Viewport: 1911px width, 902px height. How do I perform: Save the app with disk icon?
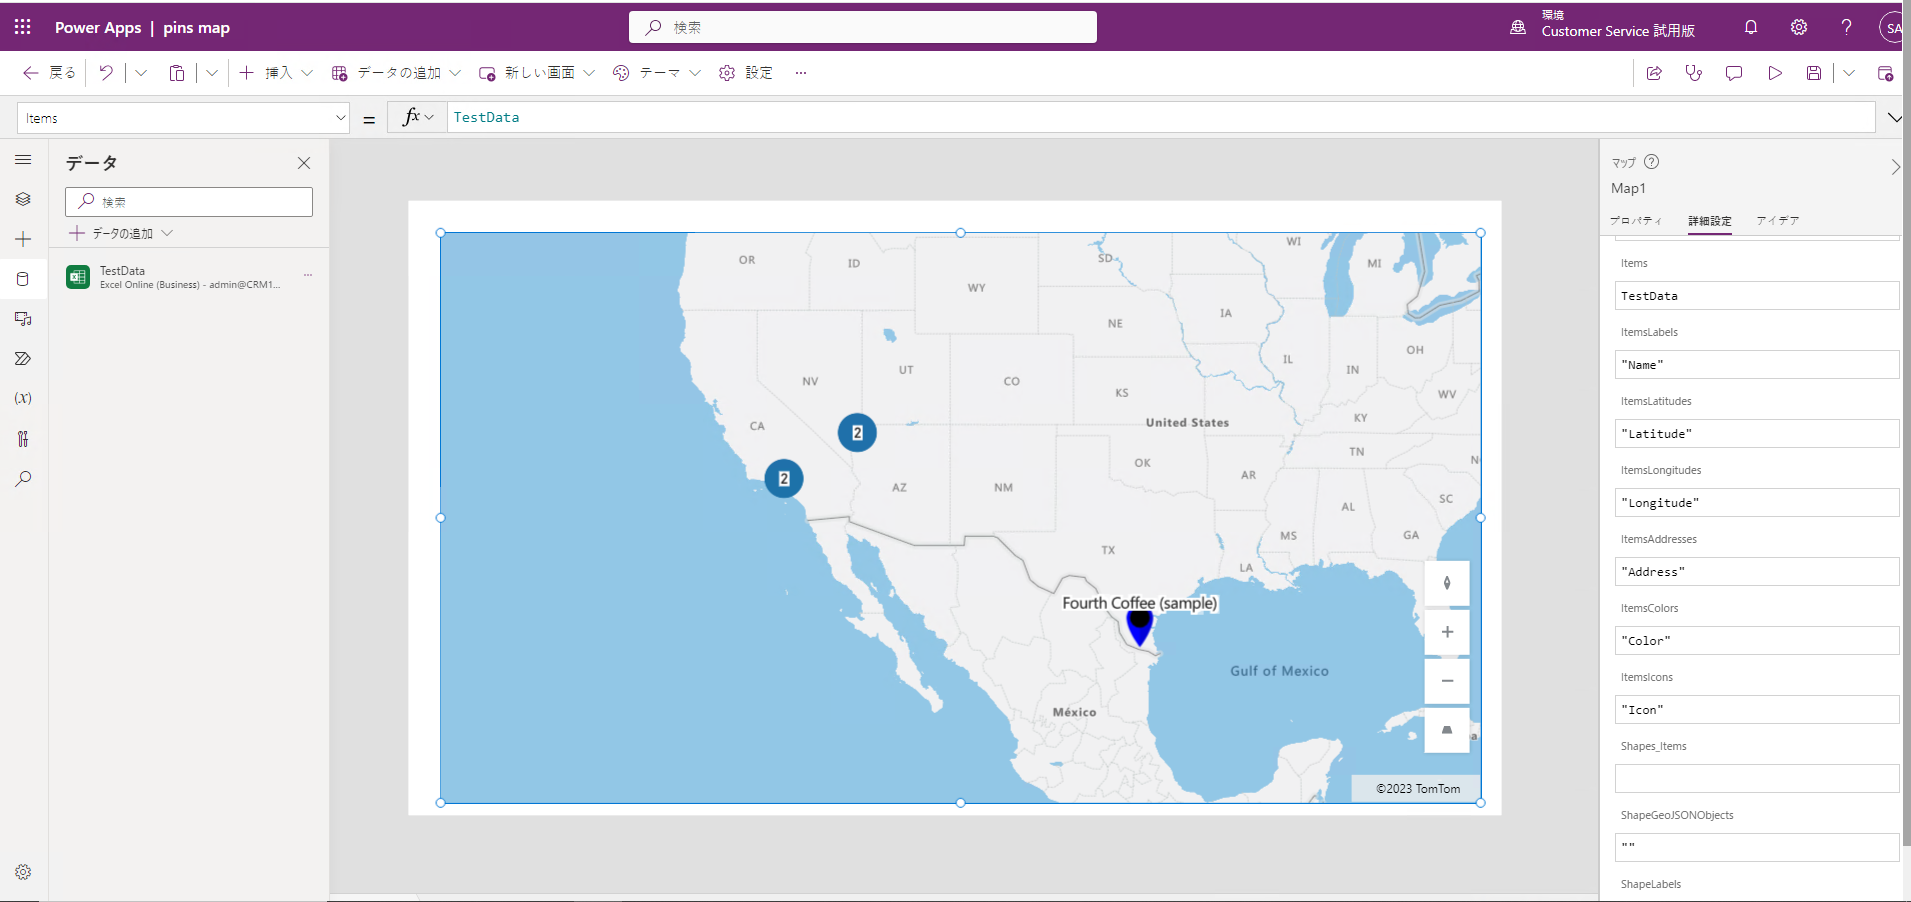pos(1814,73)
